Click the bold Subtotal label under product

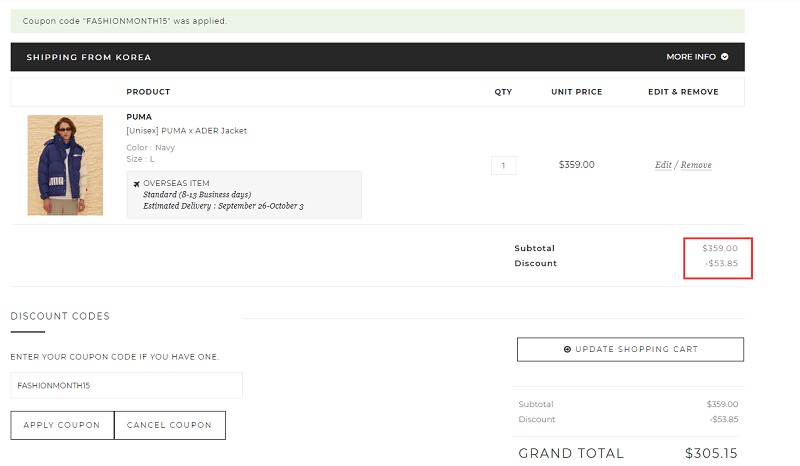click(534, 248)
